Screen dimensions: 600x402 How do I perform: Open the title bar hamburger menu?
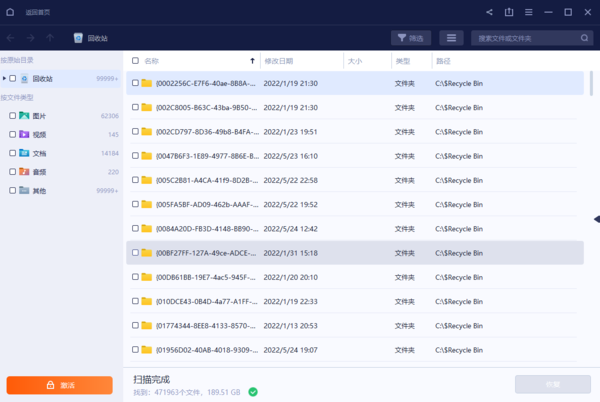click(x=529, y=12)
